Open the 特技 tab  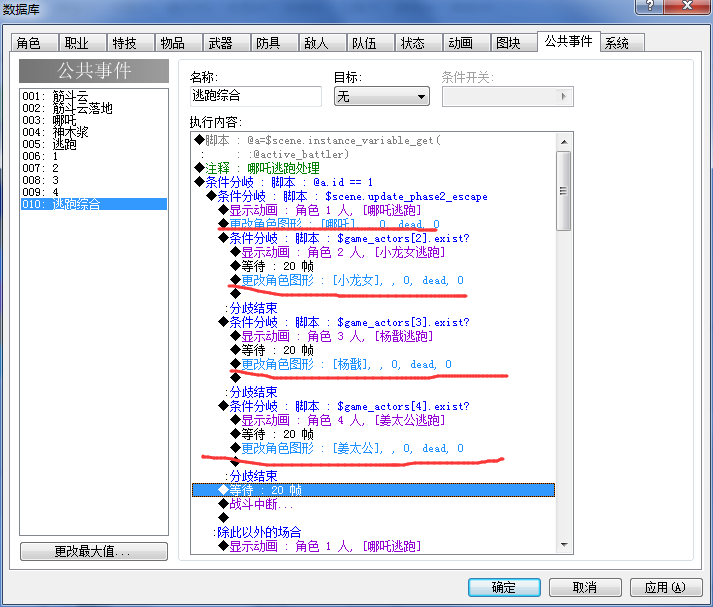[x=131, y=43]
